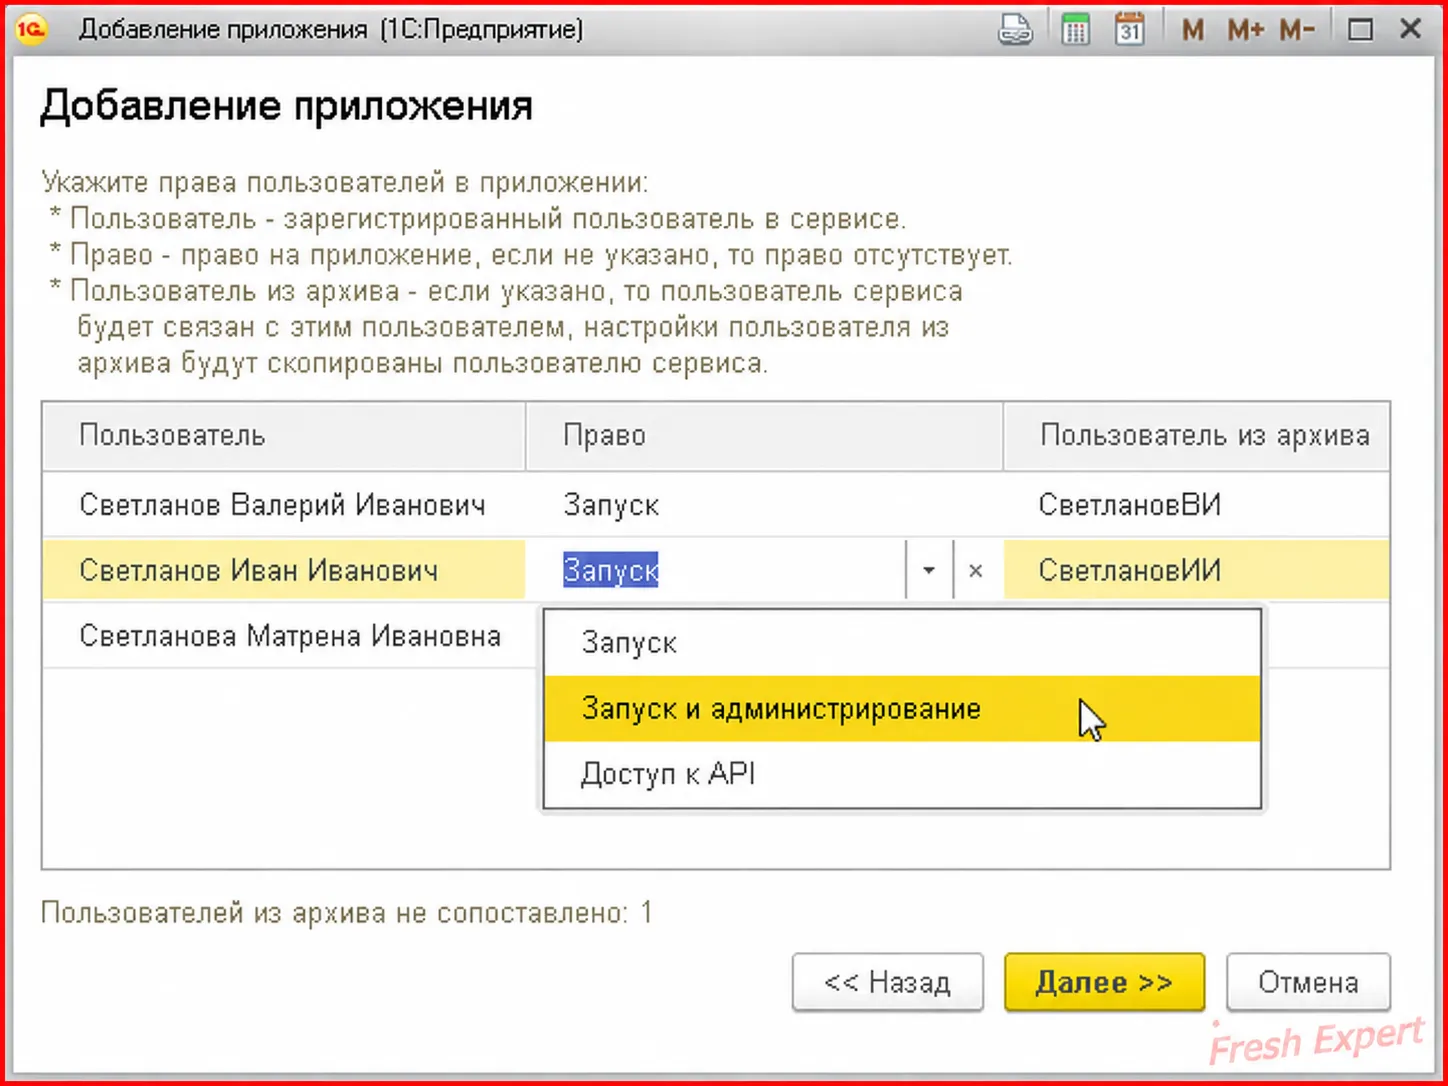Open the calendar icon
Screen dimensions: 1448x1086
point(1130,30)
